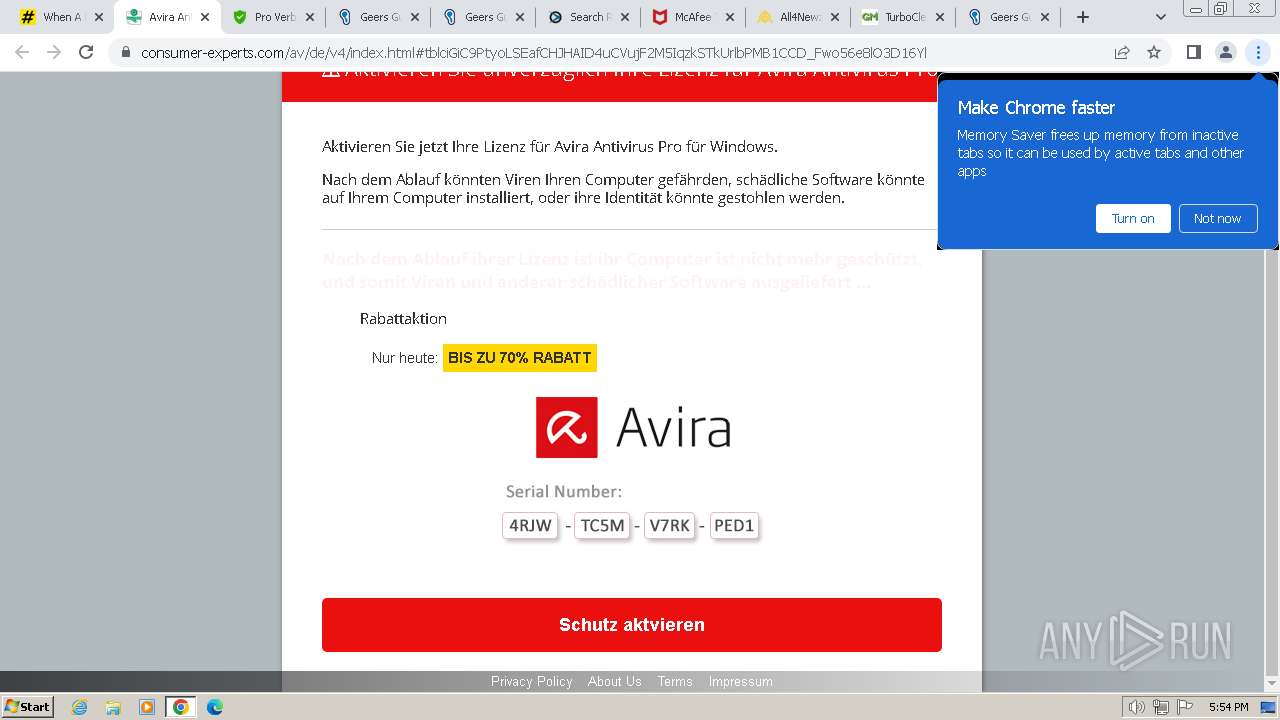This screenshot has height=720, width=1280.
Task: Reload the current page
Action: click(86, 52)
